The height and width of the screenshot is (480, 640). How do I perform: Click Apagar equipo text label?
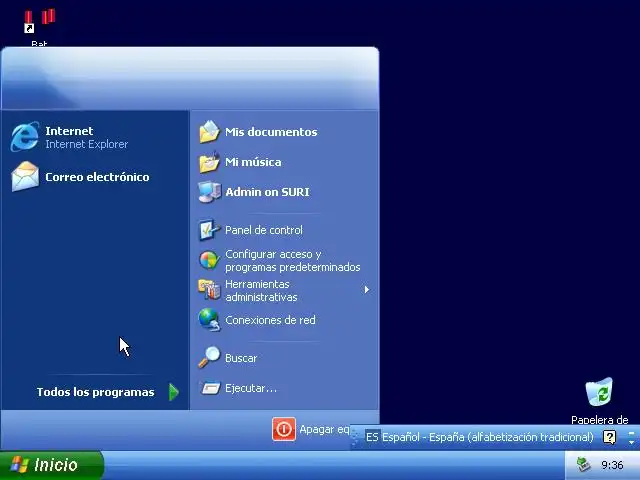(x=324, y=429)
